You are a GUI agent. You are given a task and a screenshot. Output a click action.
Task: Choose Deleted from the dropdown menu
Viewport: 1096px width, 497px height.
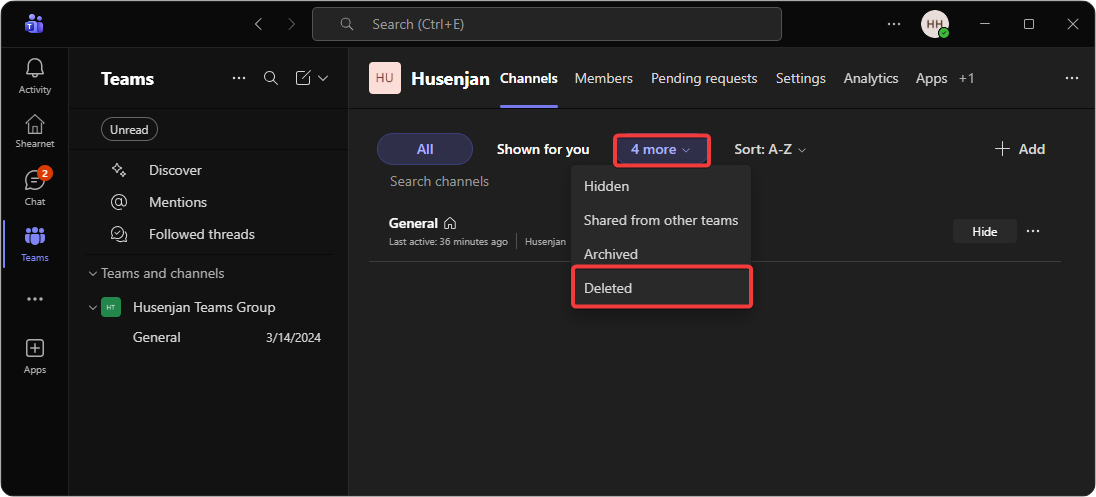pyautogui.click(x=608, y=288)
